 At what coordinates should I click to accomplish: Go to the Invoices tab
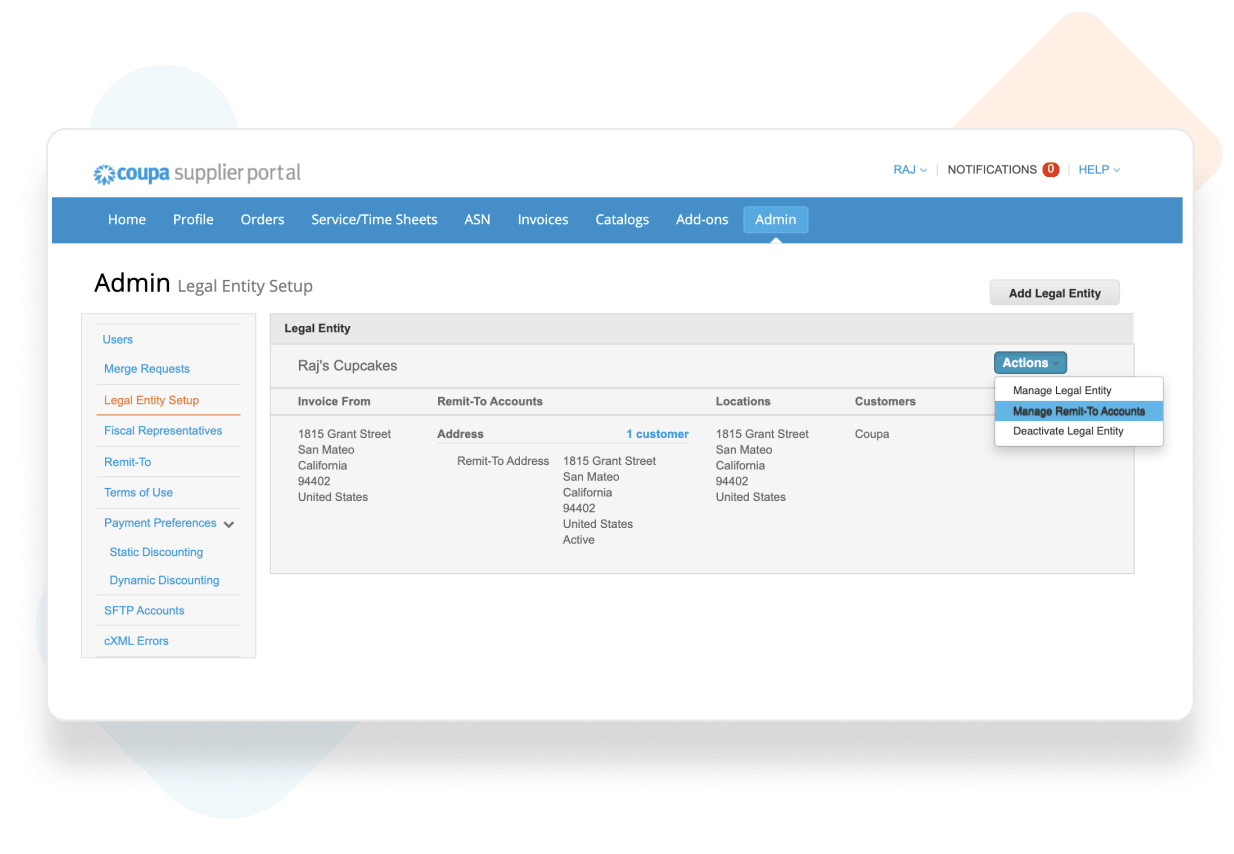click(x=543, y=220)
